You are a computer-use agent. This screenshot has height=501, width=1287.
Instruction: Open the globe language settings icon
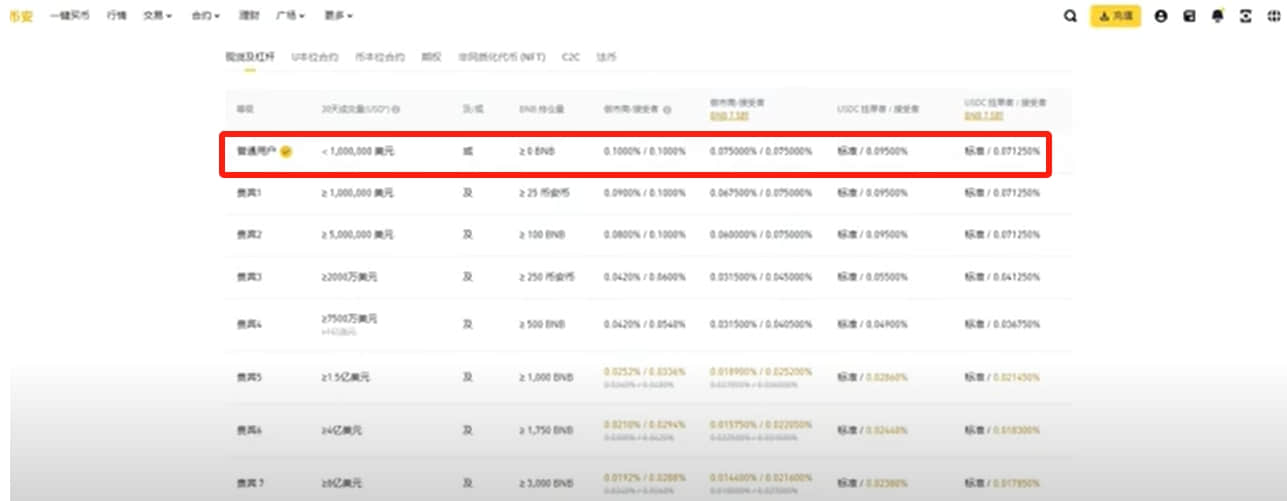tap(1273, 16)
